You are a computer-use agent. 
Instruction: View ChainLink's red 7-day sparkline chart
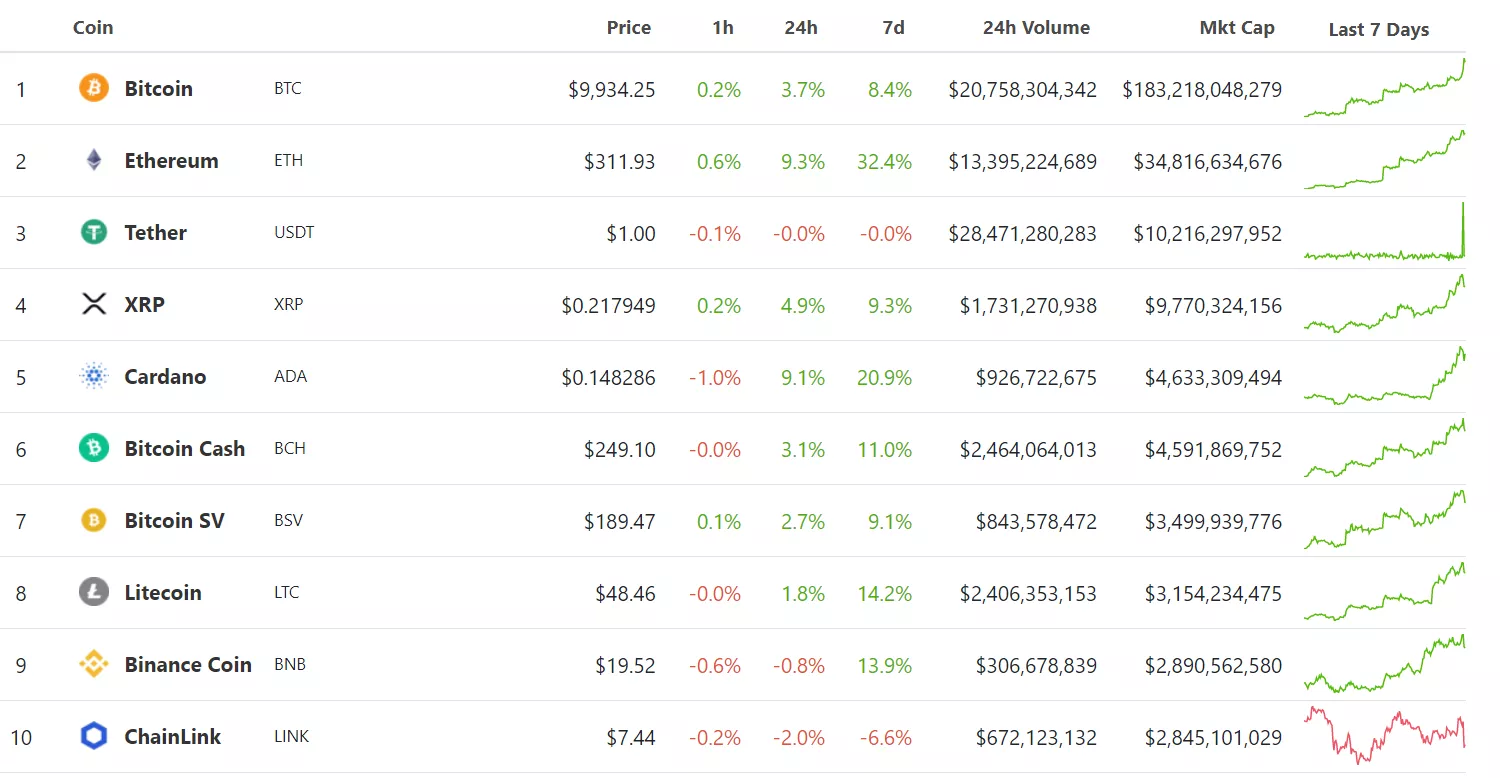(1384, 735)
